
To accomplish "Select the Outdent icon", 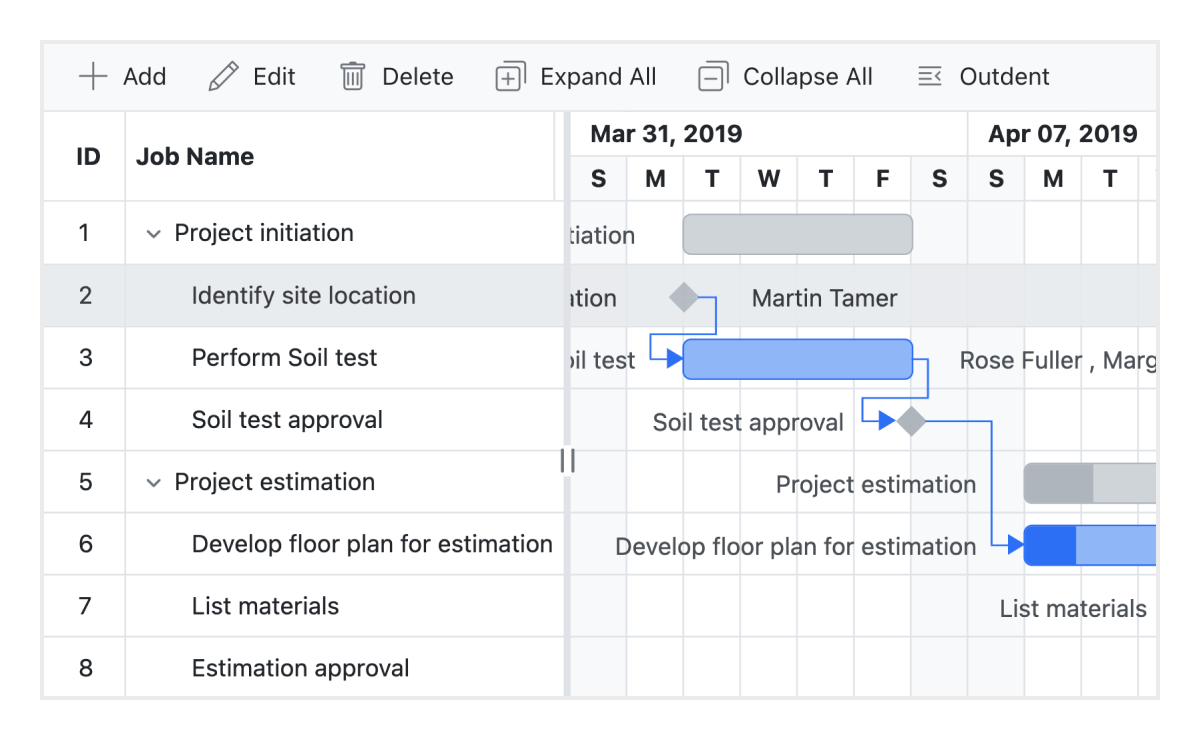I will click(x=930, y=76).
